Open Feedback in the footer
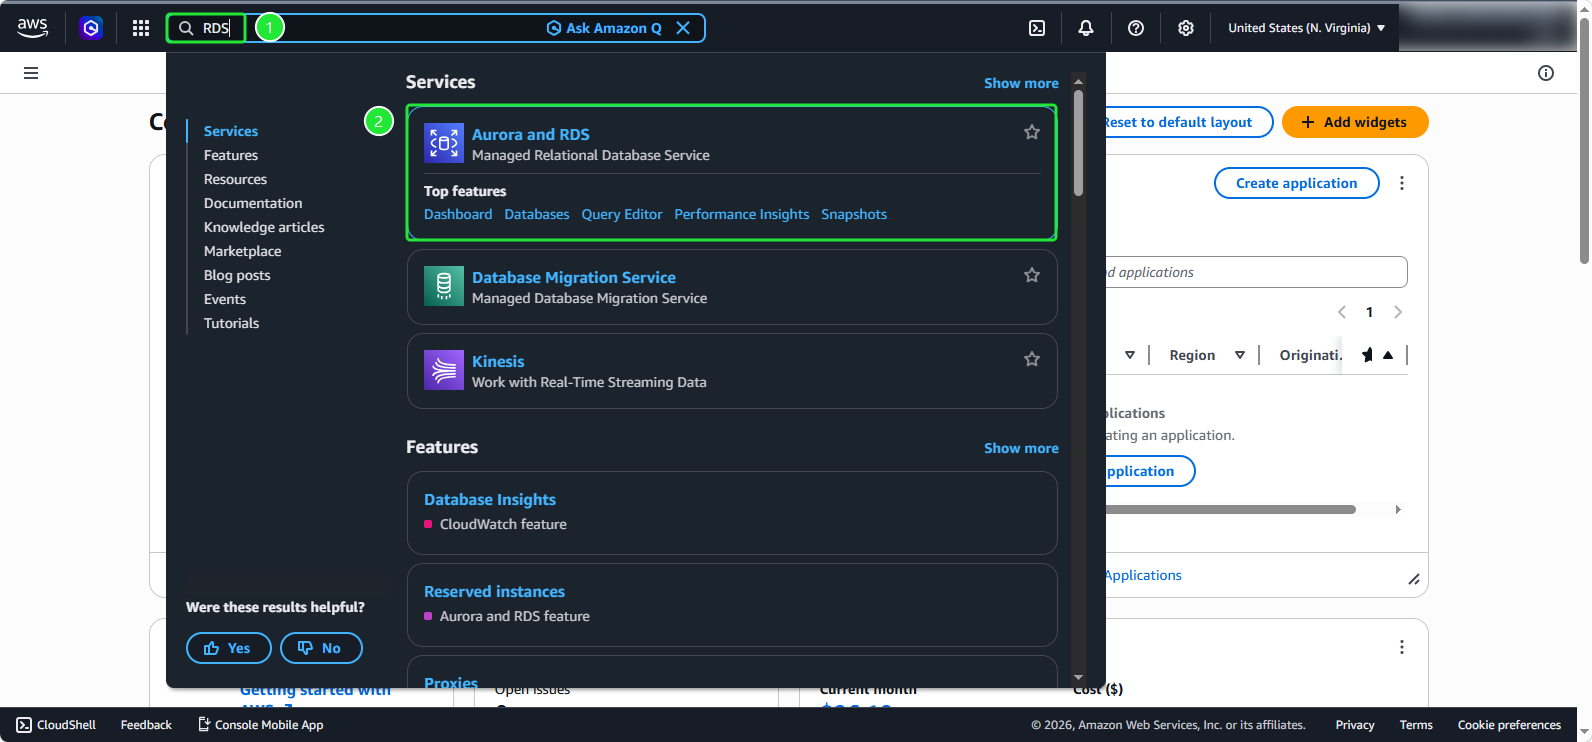Screen dimensions: 1592x742 146,725
